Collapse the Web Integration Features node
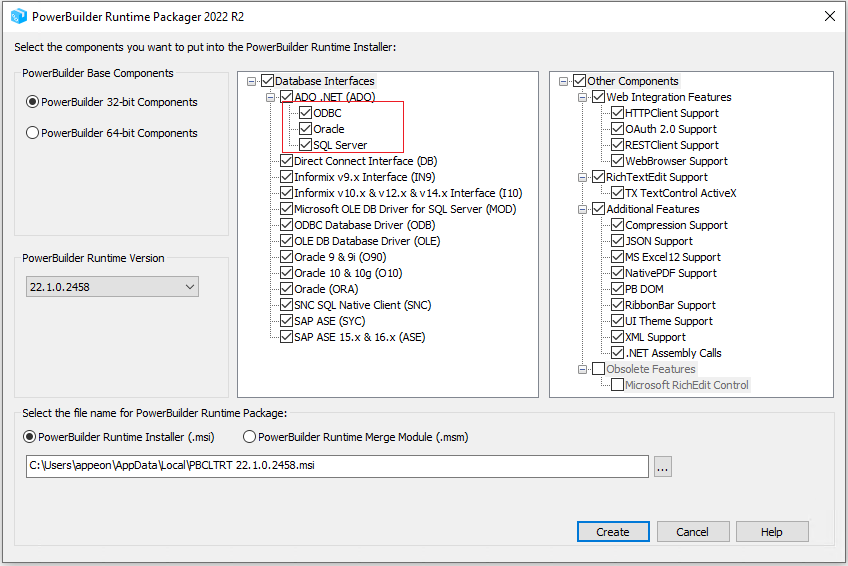This screenshot has width=848, height=566. [582, 97]
